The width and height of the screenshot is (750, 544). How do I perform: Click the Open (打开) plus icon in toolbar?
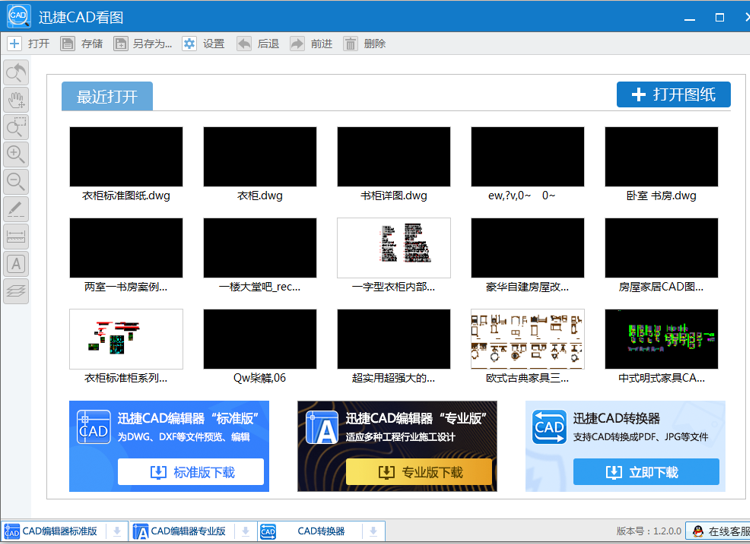(x=15, y=44)
